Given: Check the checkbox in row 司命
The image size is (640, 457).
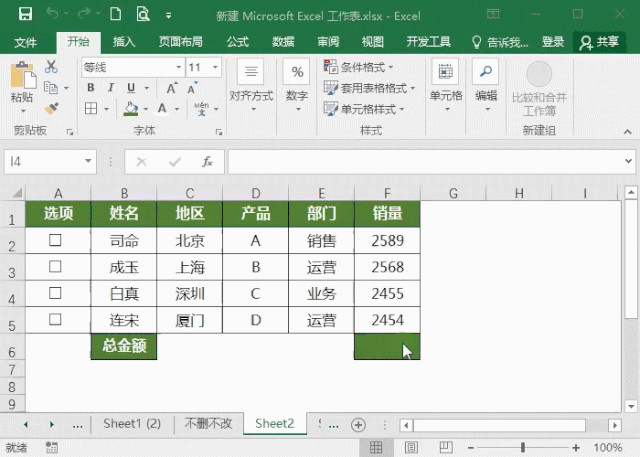Looking at the screenshot, I should click(x=55, y=240).
